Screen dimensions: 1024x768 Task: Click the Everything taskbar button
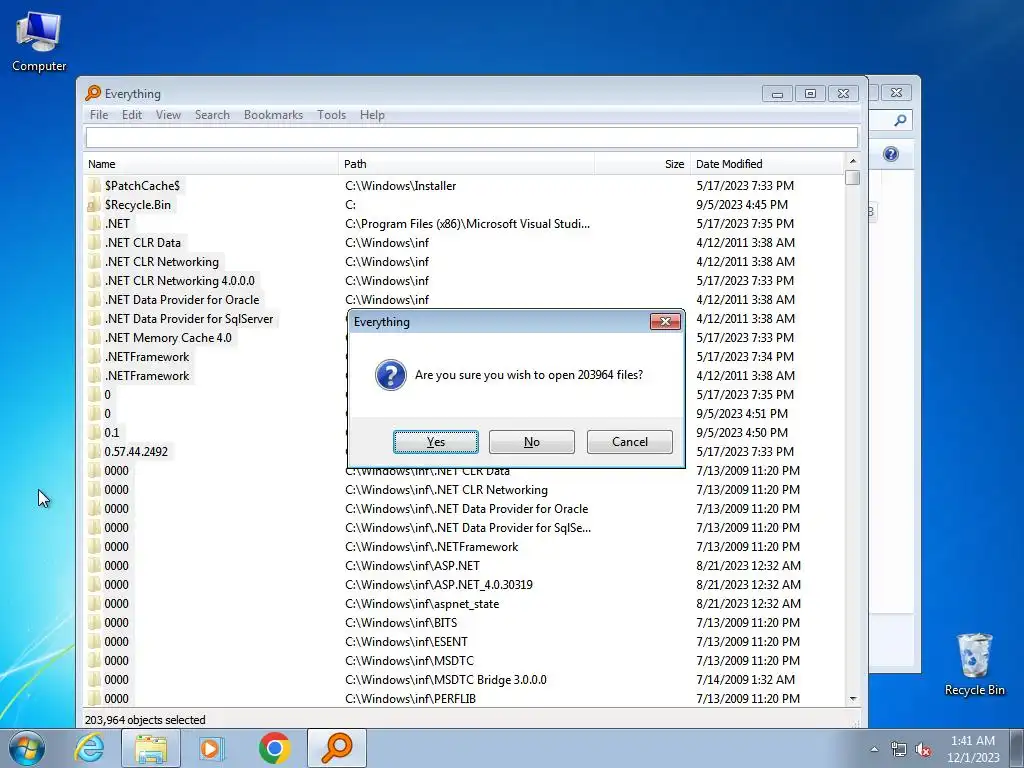pos(337,748)
